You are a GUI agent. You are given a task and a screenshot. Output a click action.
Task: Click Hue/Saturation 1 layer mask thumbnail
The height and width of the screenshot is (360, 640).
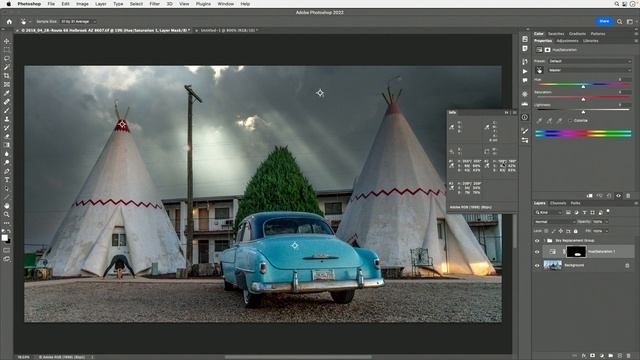click(577, 252)
